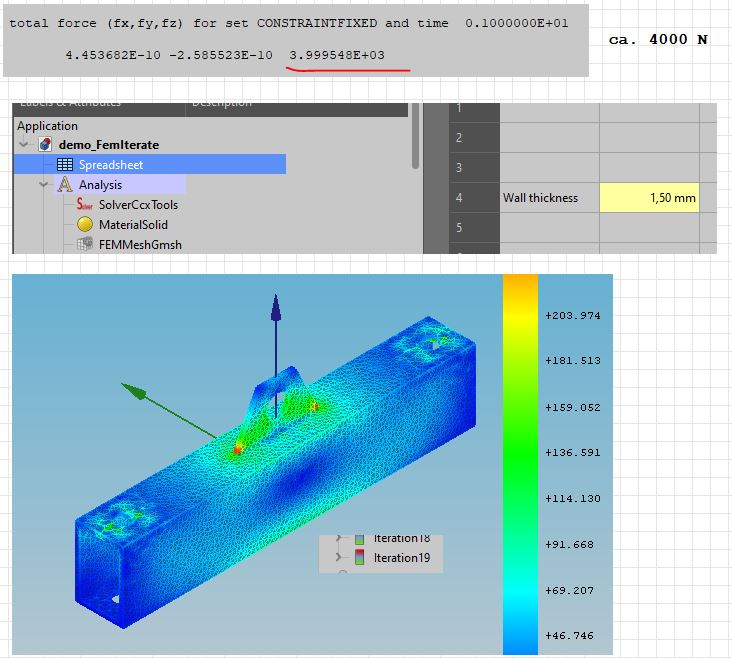Click the yellow 1,50 mm value cell
Image resolution: width=732 pixels, height=658 pixels.
click(648, 198)
